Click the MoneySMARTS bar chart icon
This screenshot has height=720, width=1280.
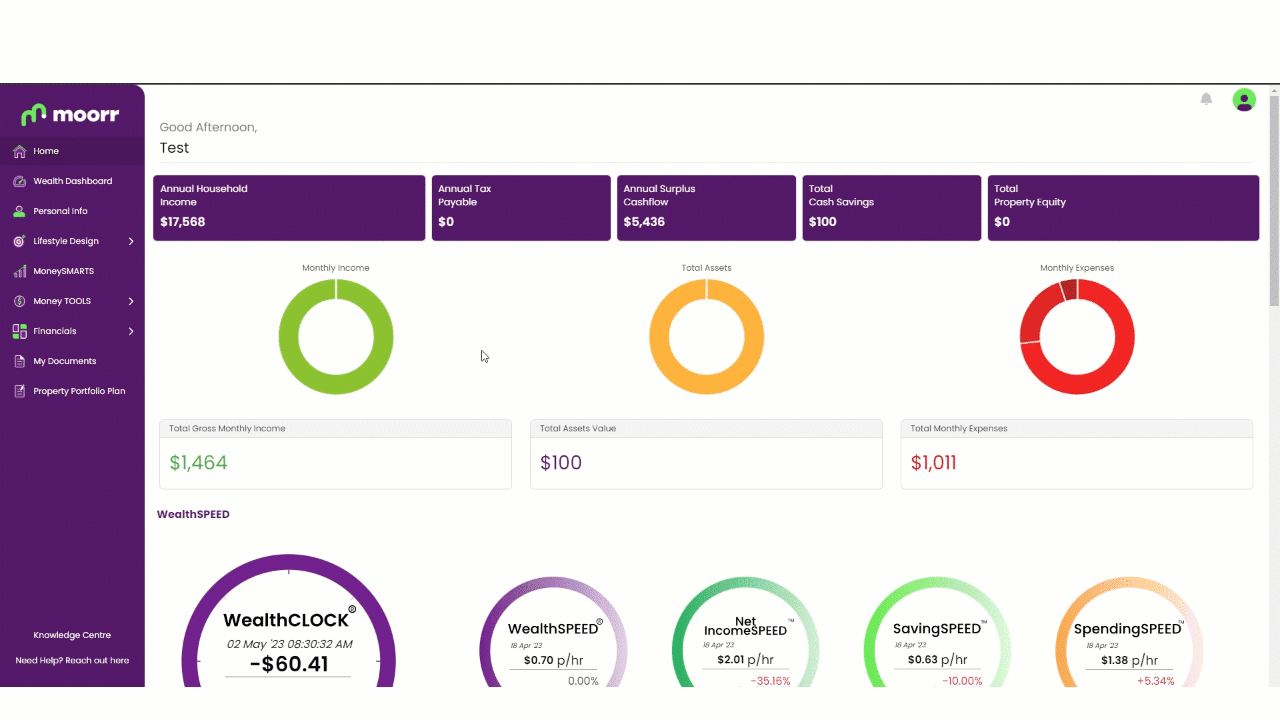(19, 271)
